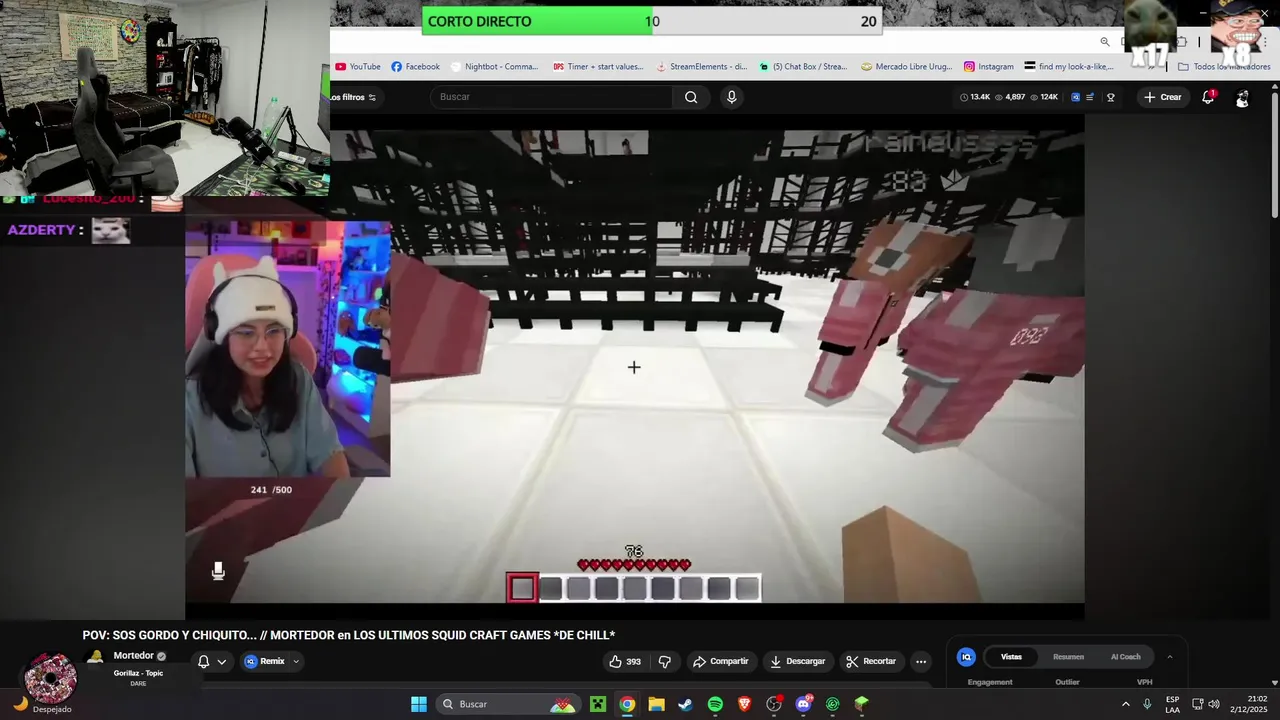Click the 13.4K watch time stat
The height and width of the screenshot is (720, 1280).
point(975,97)
